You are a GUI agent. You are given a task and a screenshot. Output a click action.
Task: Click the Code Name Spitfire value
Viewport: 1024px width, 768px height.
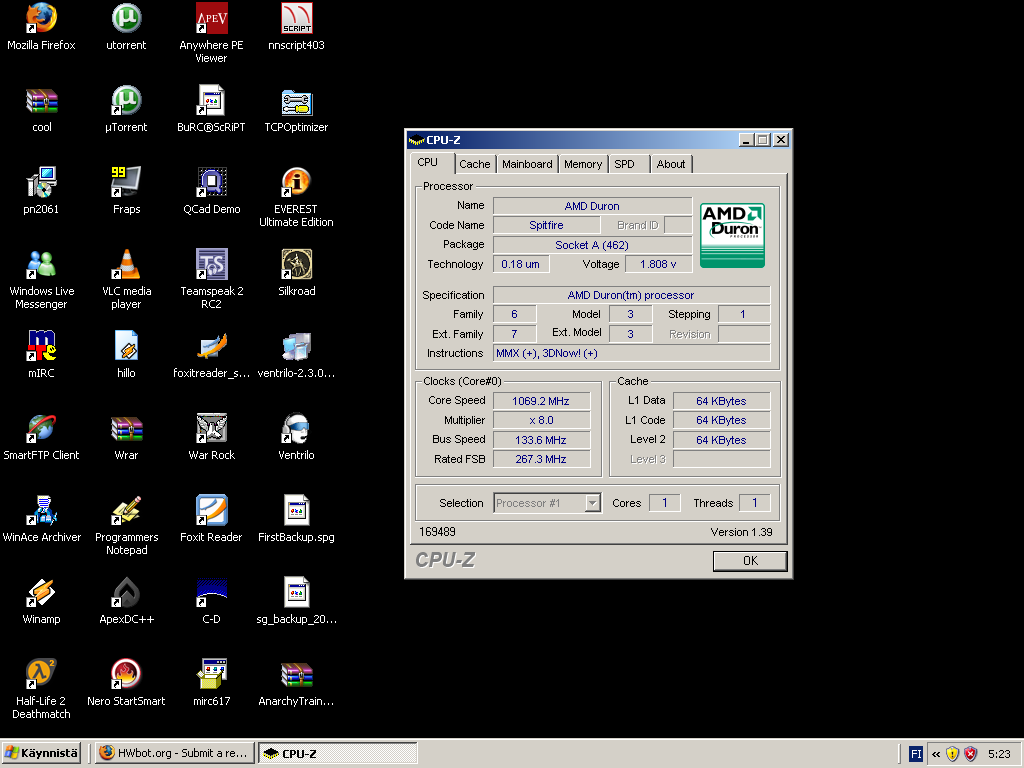546,225
